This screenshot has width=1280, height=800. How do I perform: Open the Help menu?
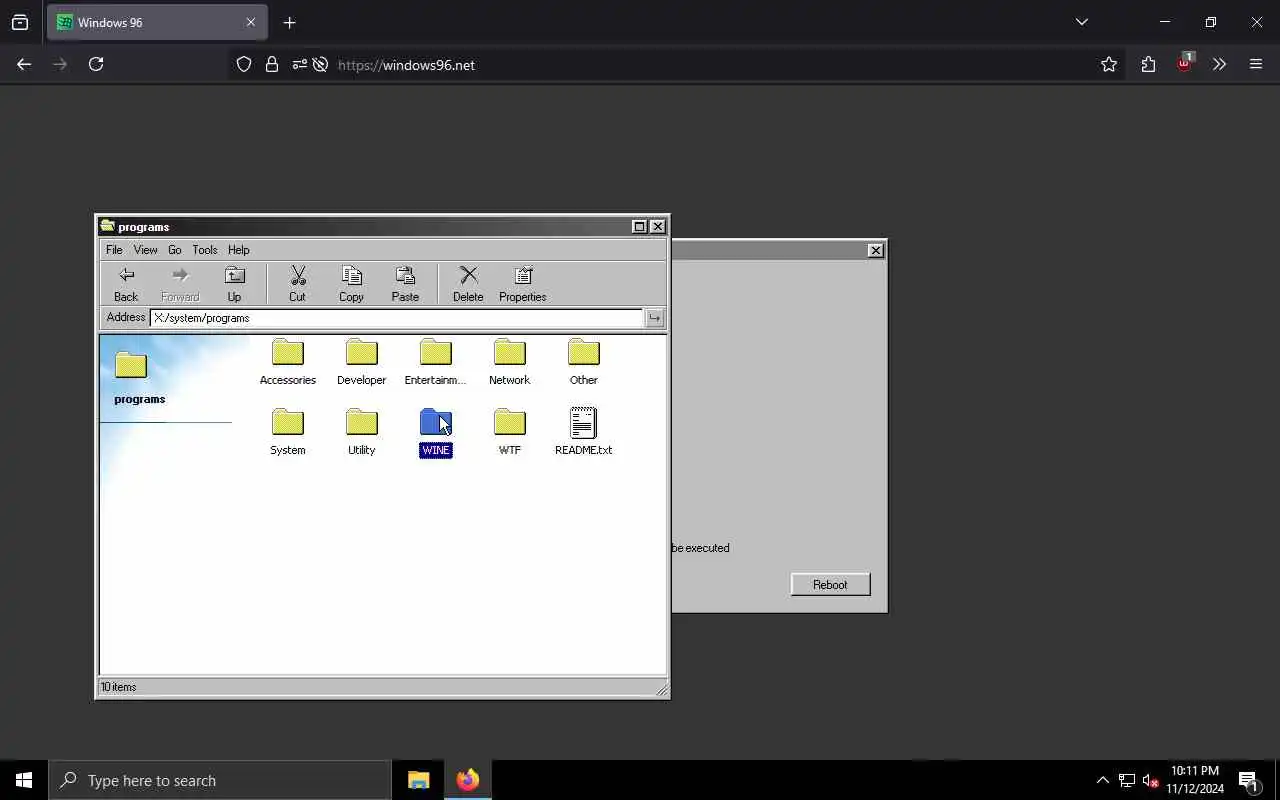click(238, 250)
